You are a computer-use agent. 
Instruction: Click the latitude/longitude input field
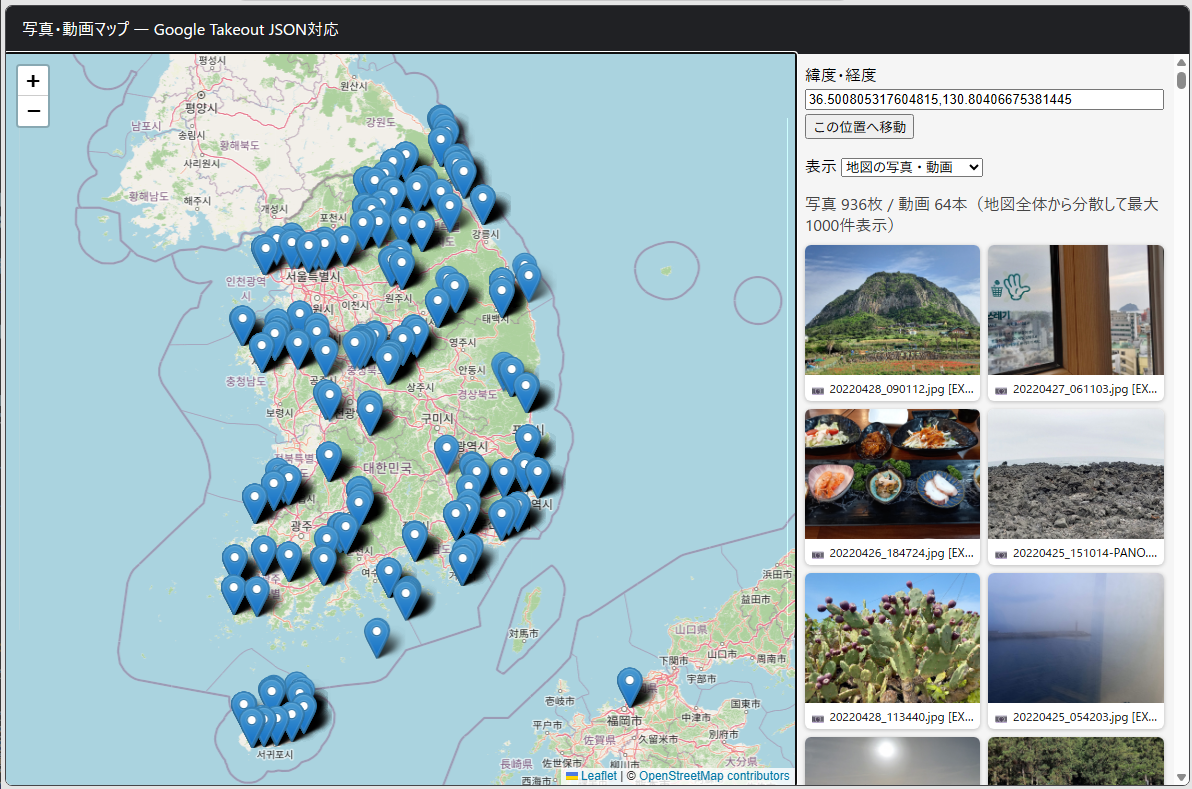[984, 100]
